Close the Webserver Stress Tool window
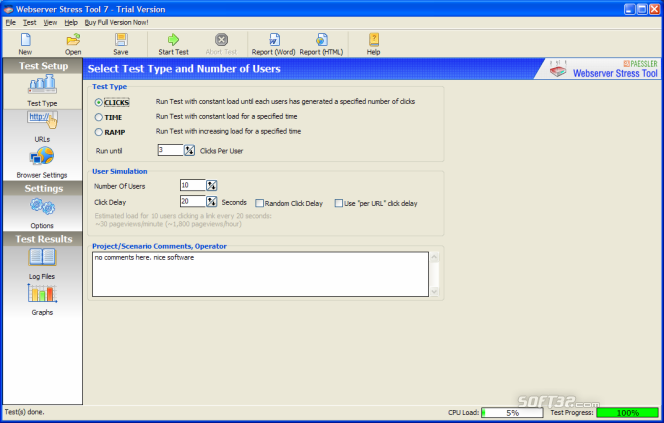The height and width of the screenshot is (423, 664). click(x=654, y=9)
